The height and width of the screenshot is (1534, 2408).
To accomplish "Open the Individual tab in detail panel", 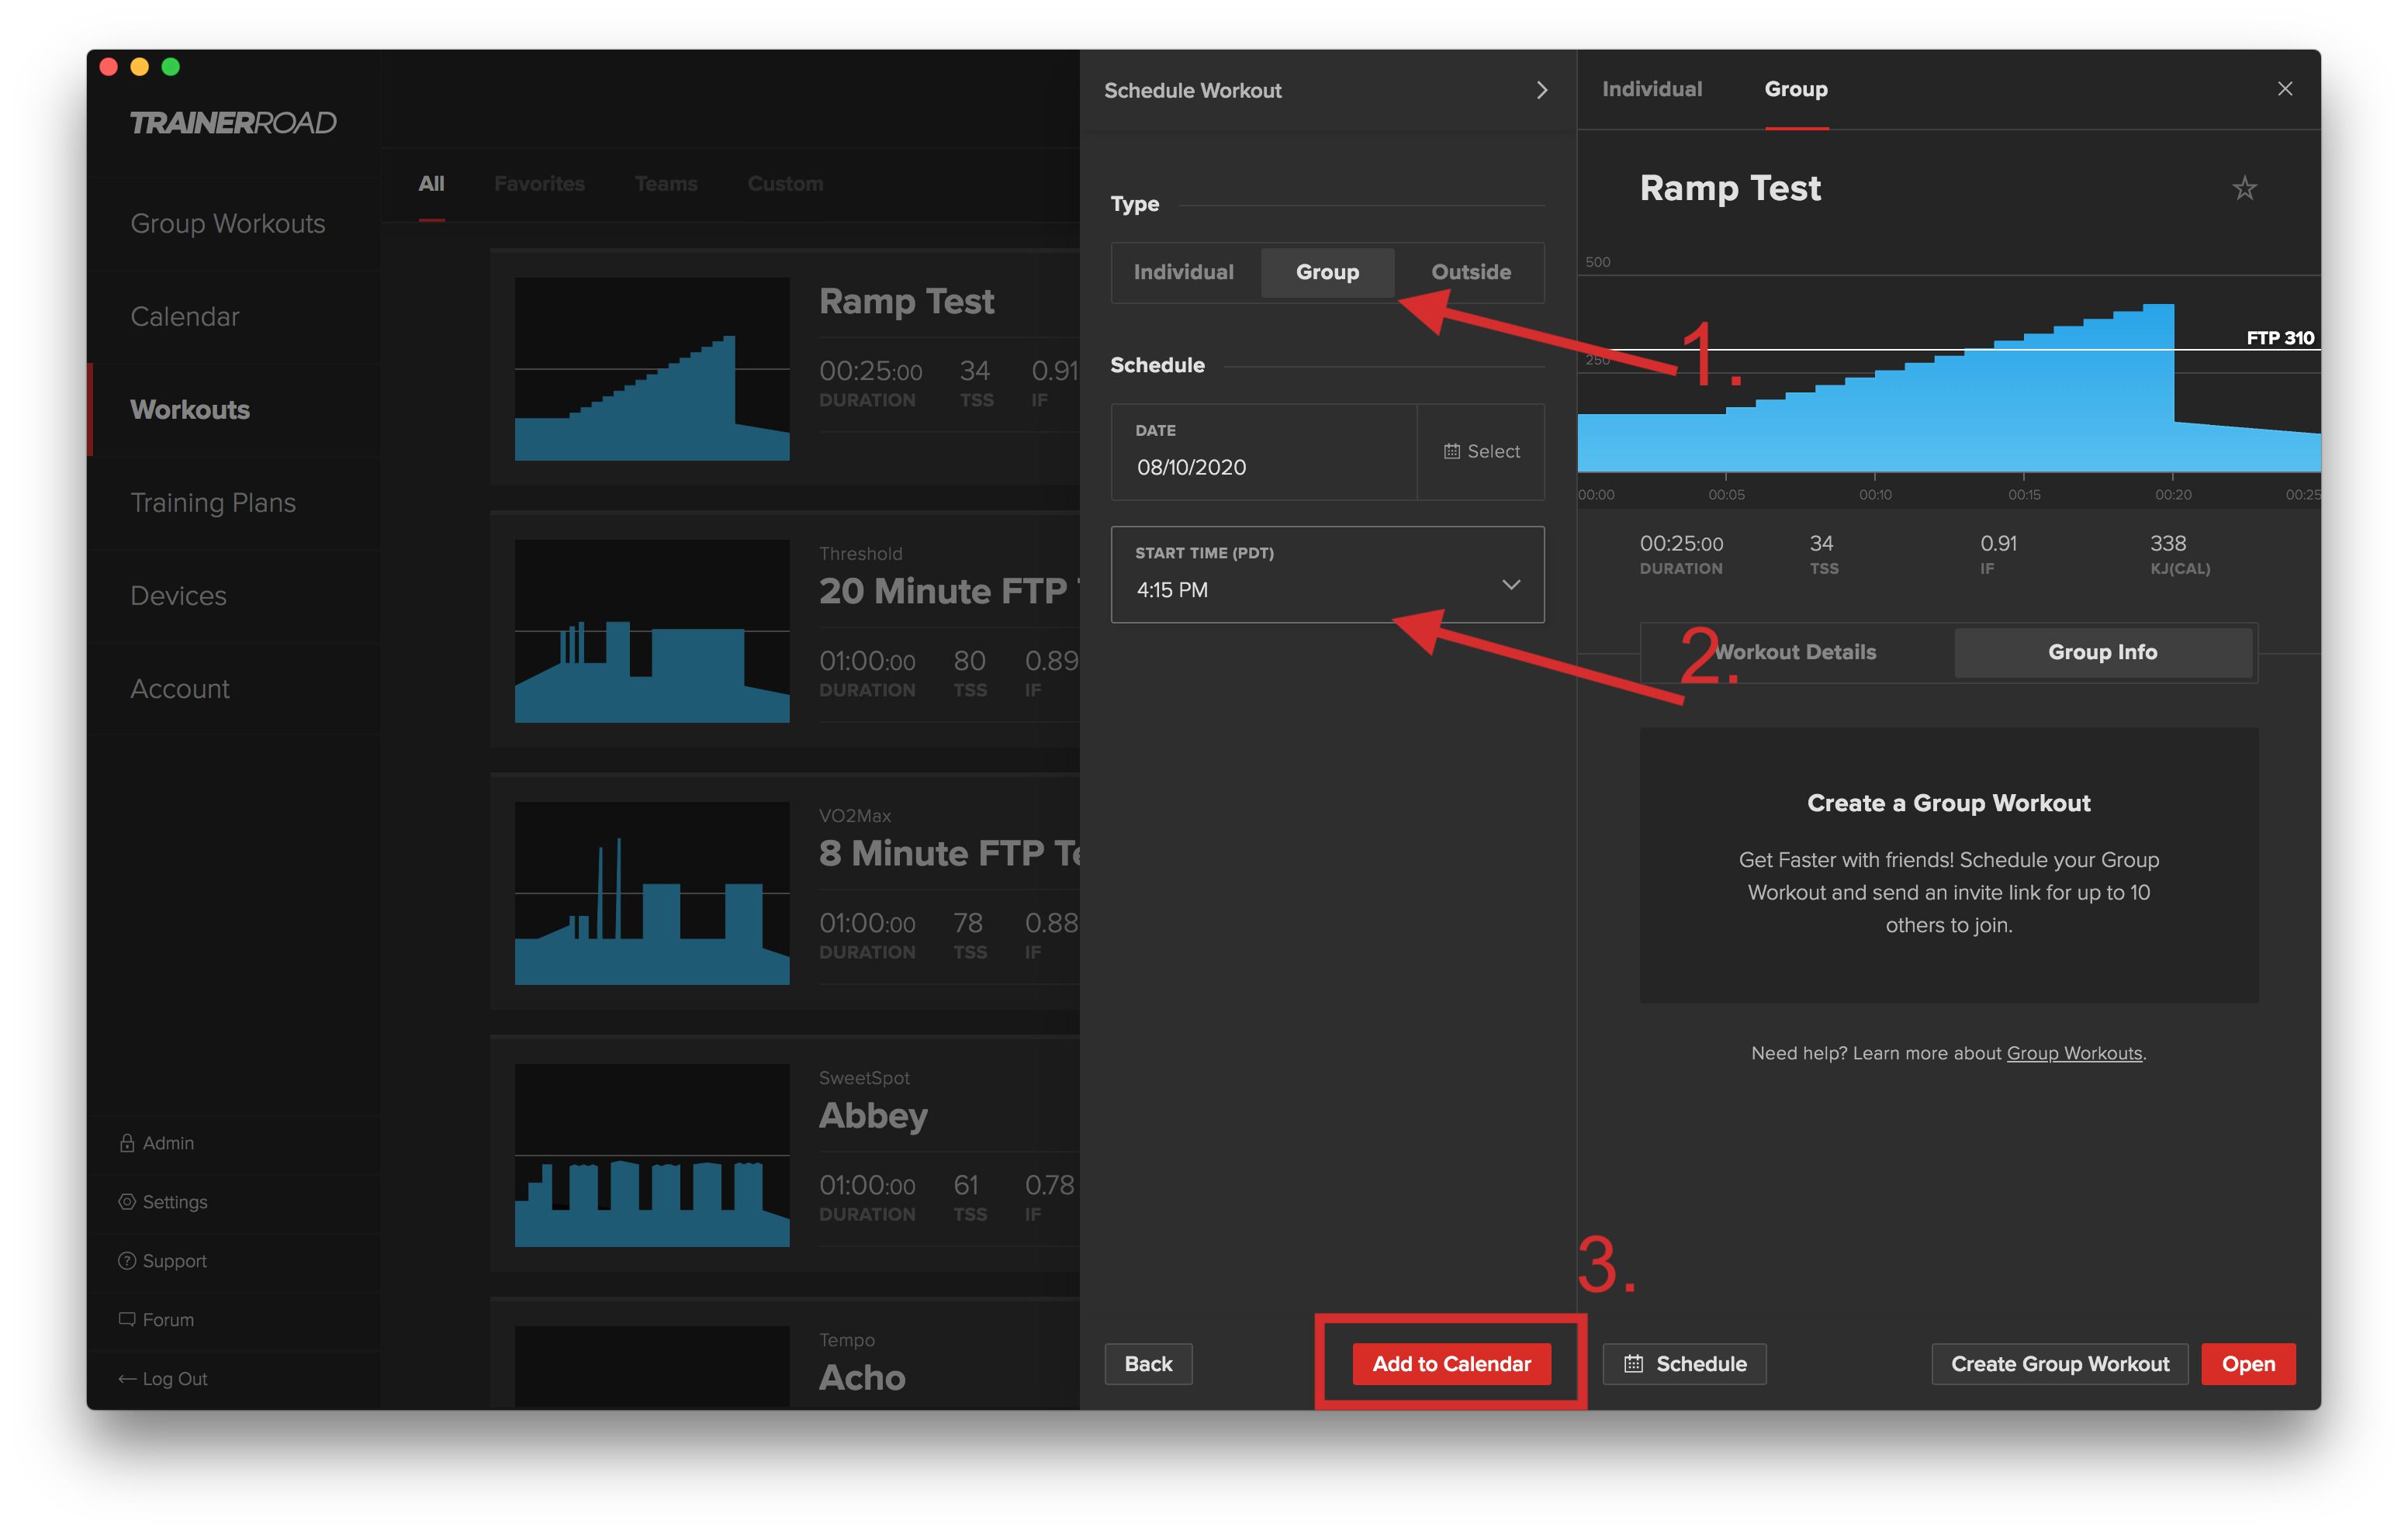I will coord(1652,89).
